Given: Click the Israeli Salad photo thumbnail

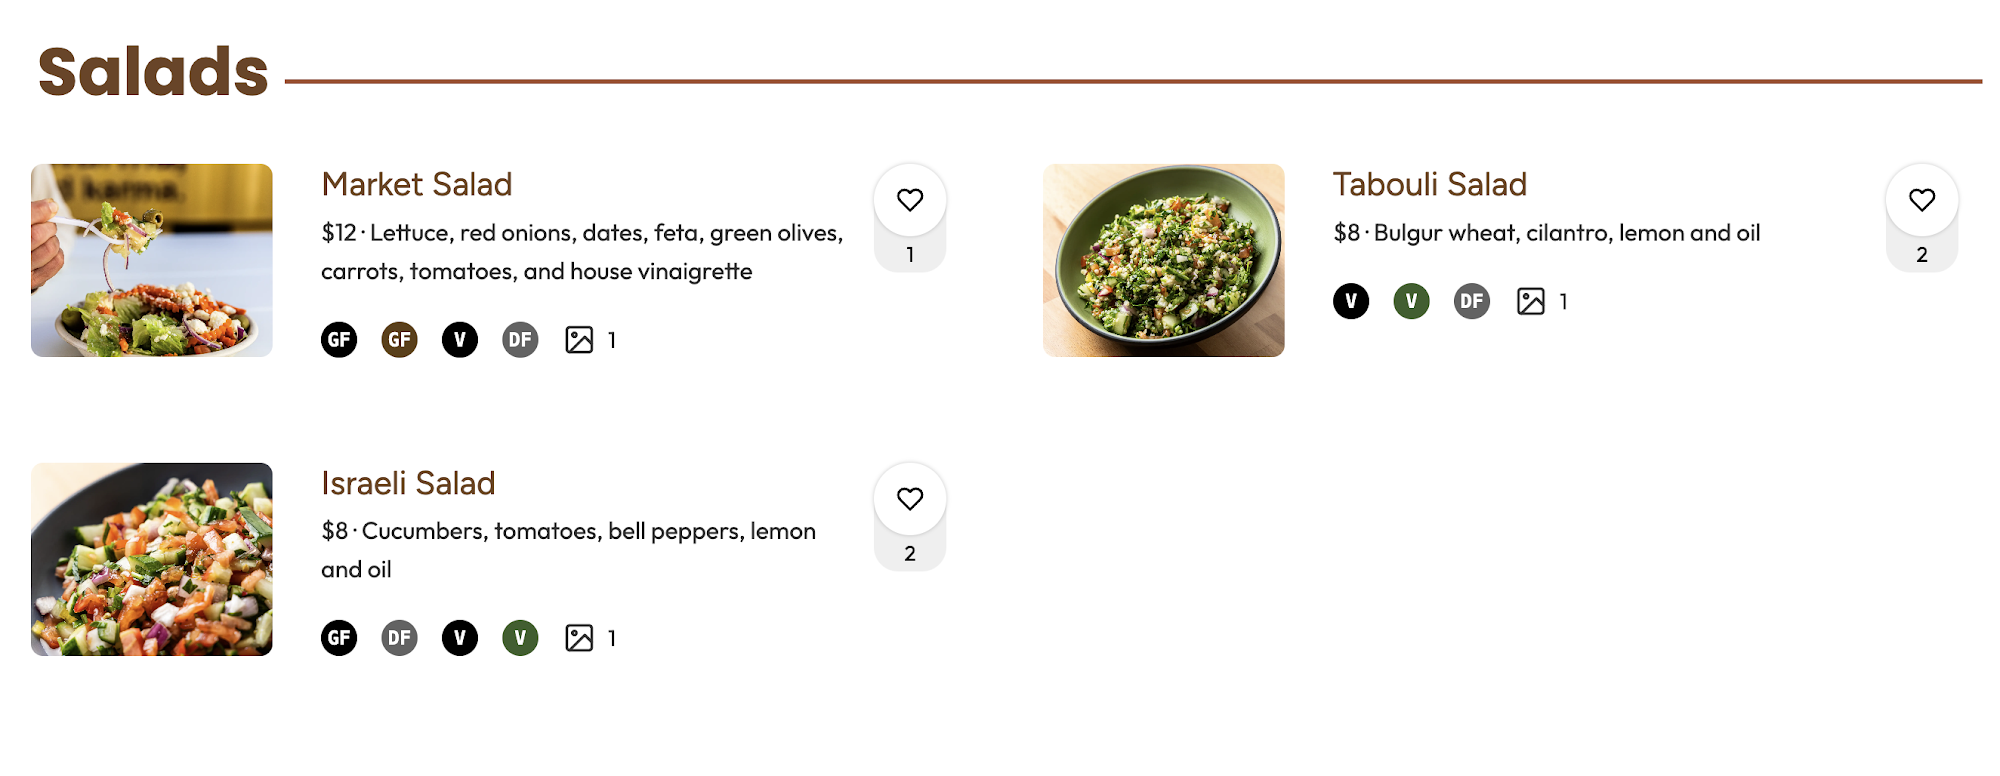Looking at the screenshot, I should (152, 559).
